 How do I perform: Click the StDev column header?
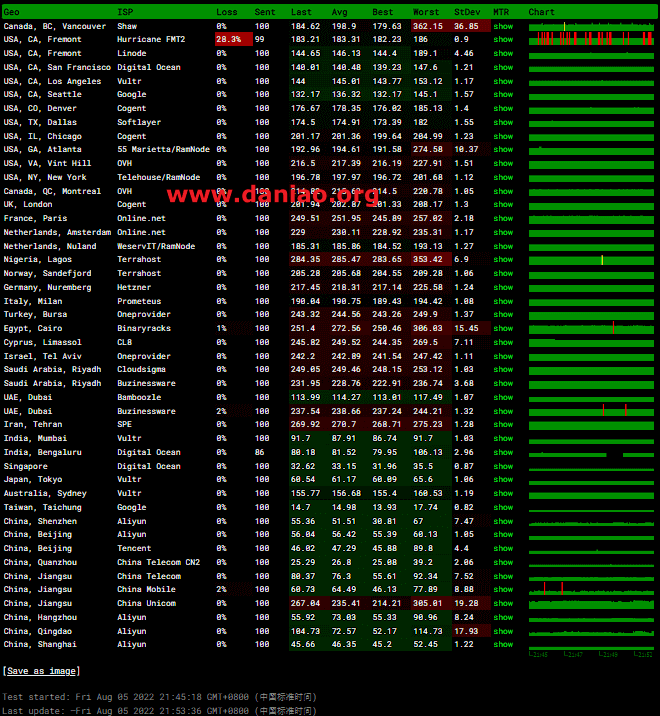point(467,12)
